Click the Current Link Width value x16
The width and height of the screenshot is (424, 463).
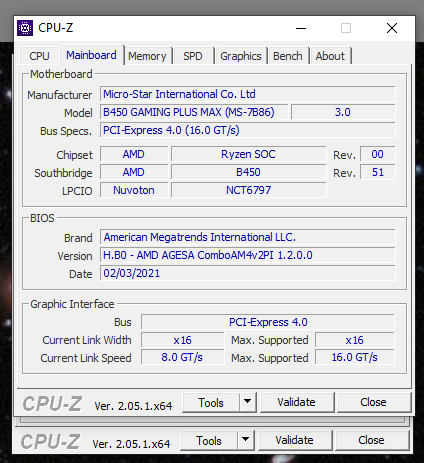coord(182,340)
